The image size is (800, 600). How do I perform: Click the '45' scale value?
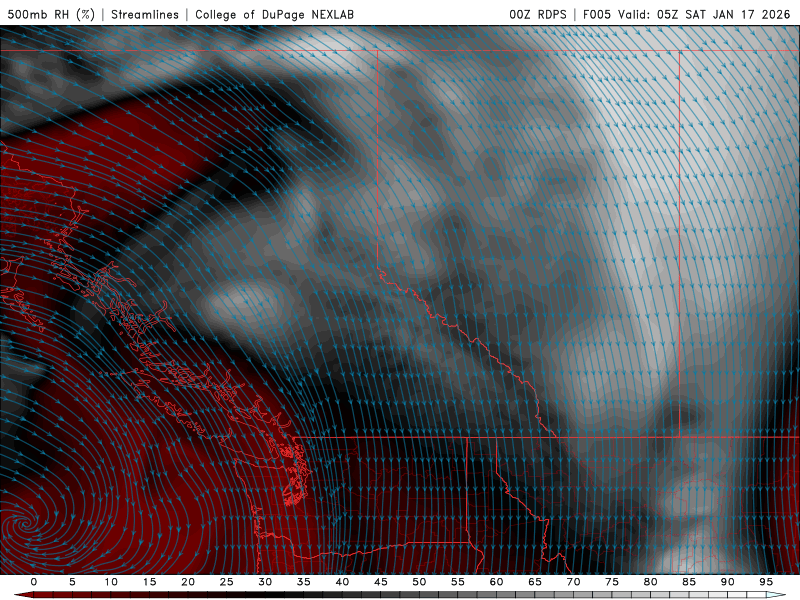click(x=380, y=582)
